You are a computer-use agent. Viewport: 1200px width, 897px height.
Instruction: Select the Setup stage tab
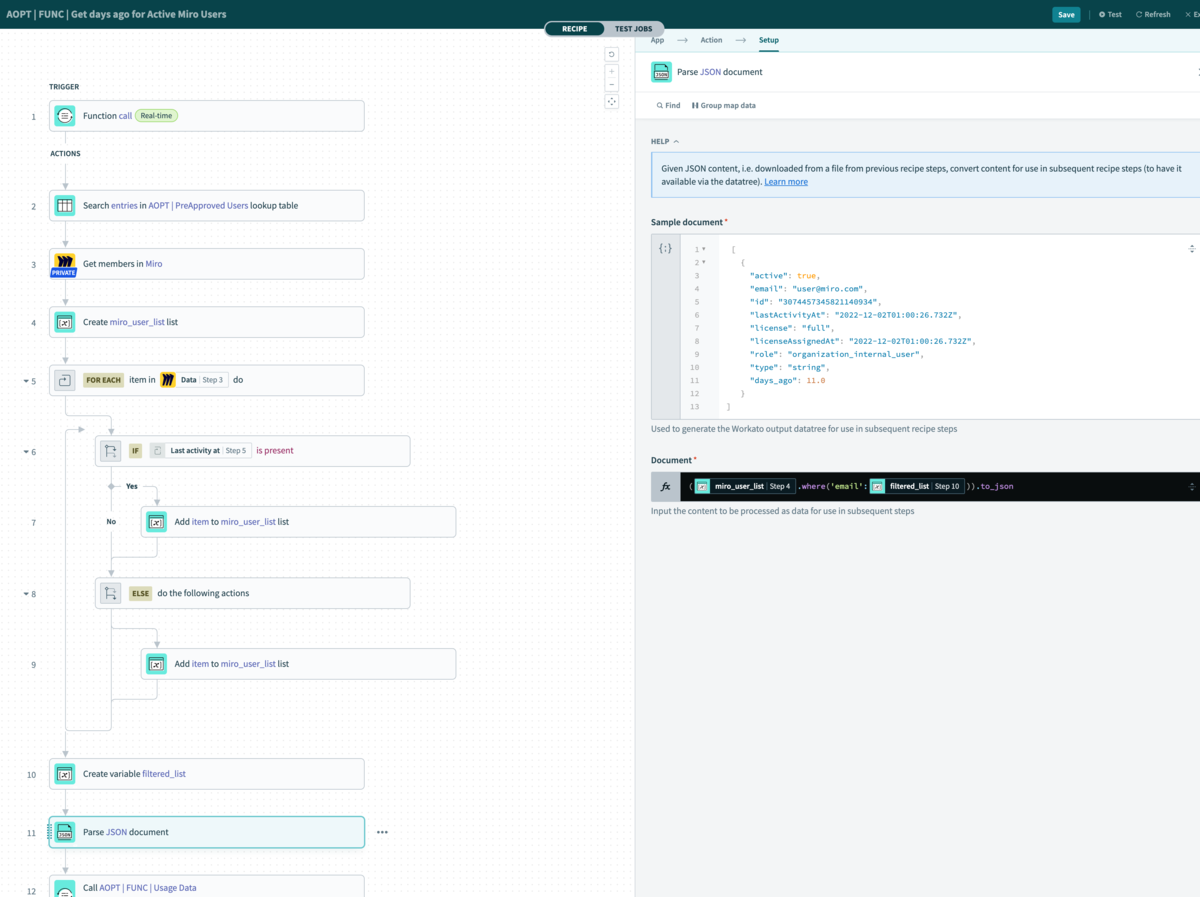point(768,40)
